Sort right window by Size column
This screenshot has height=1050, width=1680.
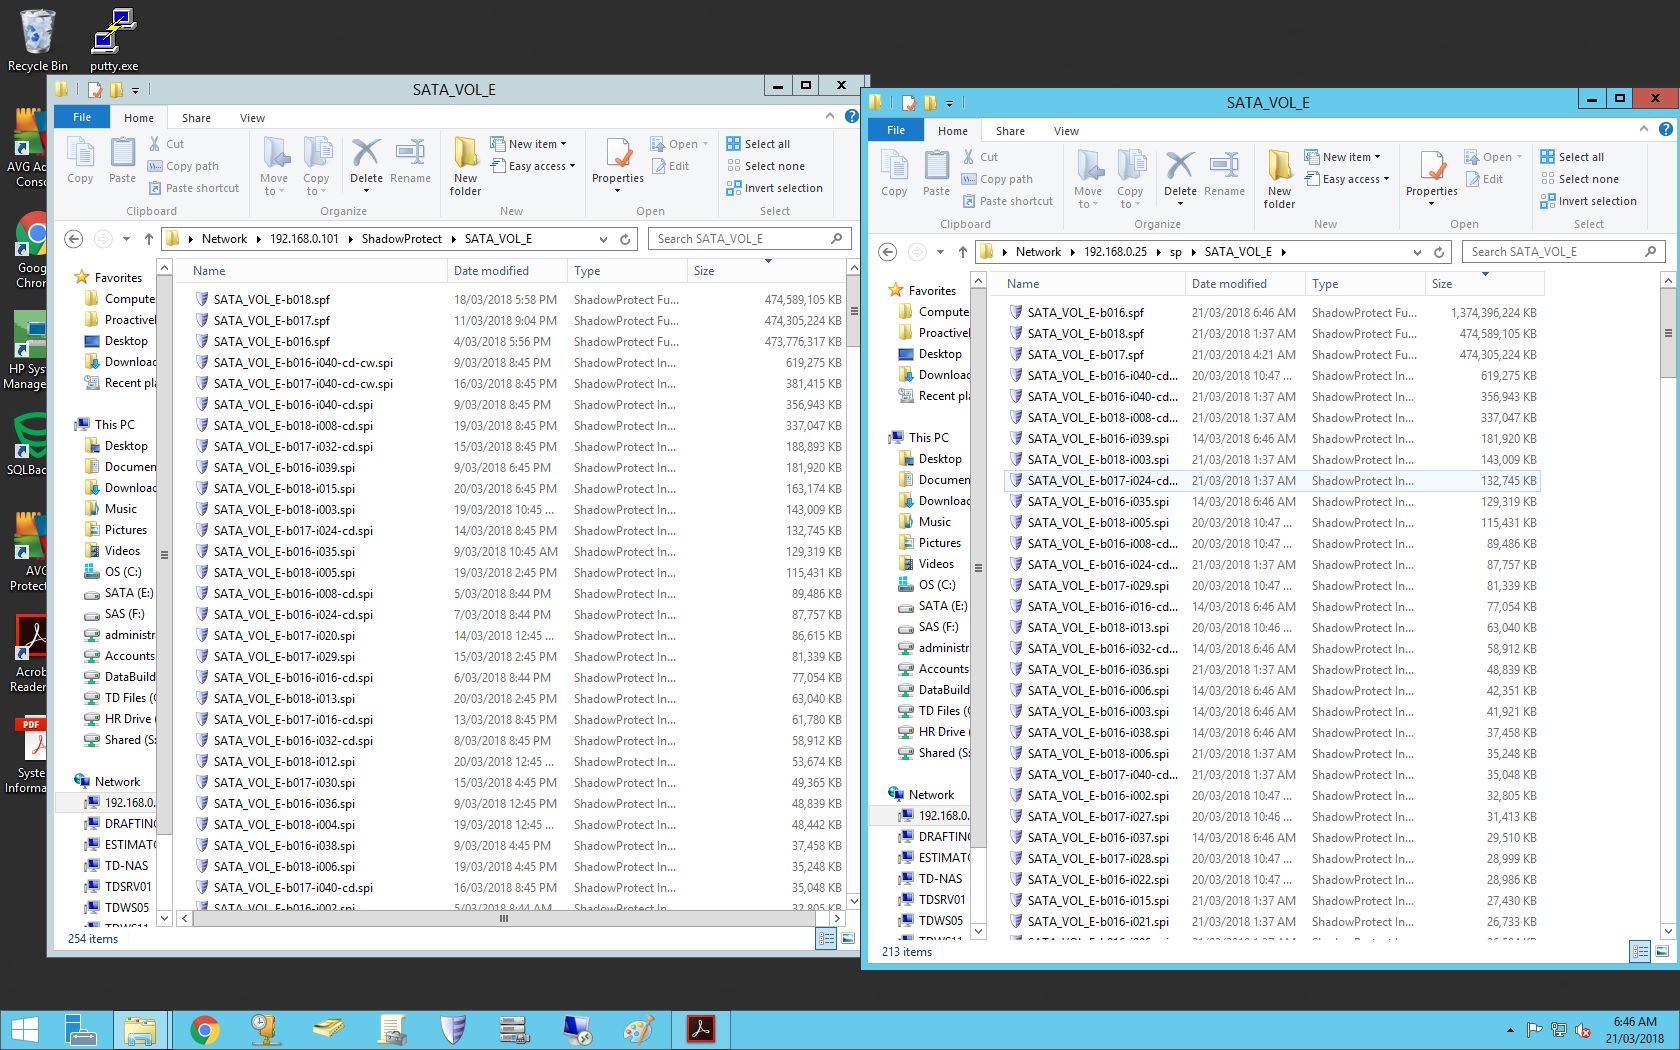pos(1484,284)
